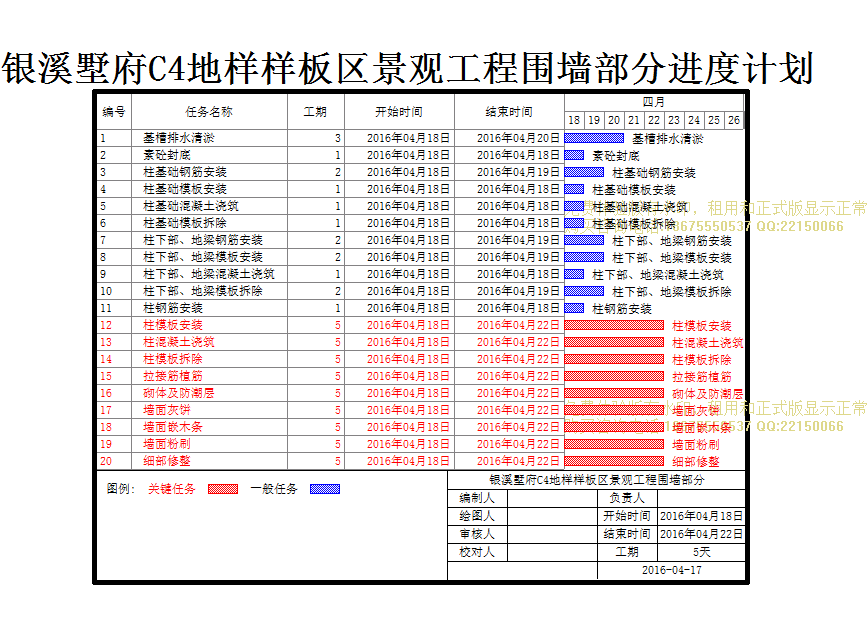Click the 工期 column header

point(315,112)
